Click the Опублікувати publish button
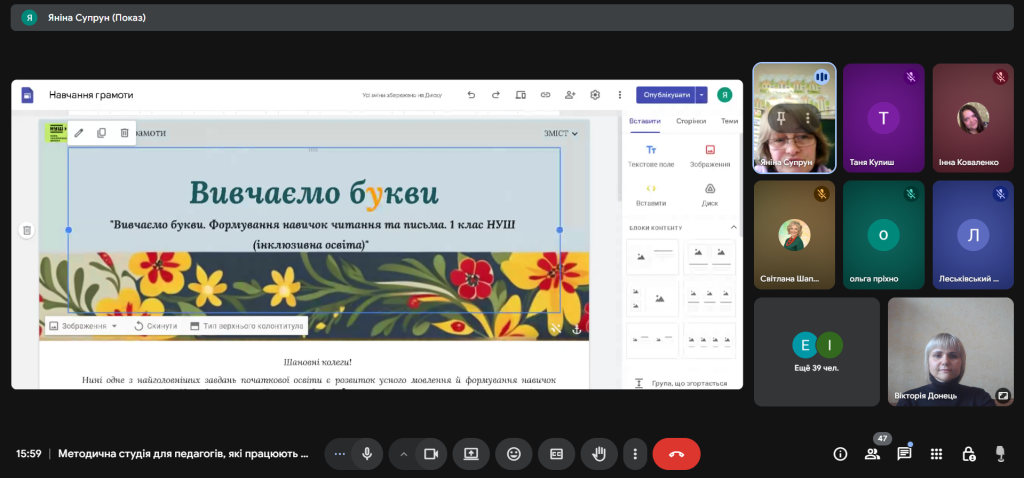Screen dimensions: 1024x478 tap(666, 95)
